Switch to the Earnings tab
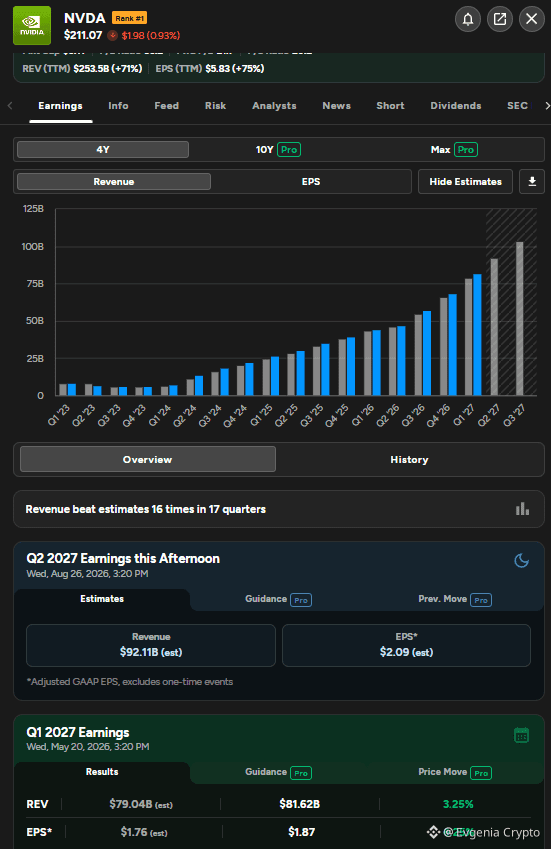Viewport: 551px width, 849px height. pos(61,106)
